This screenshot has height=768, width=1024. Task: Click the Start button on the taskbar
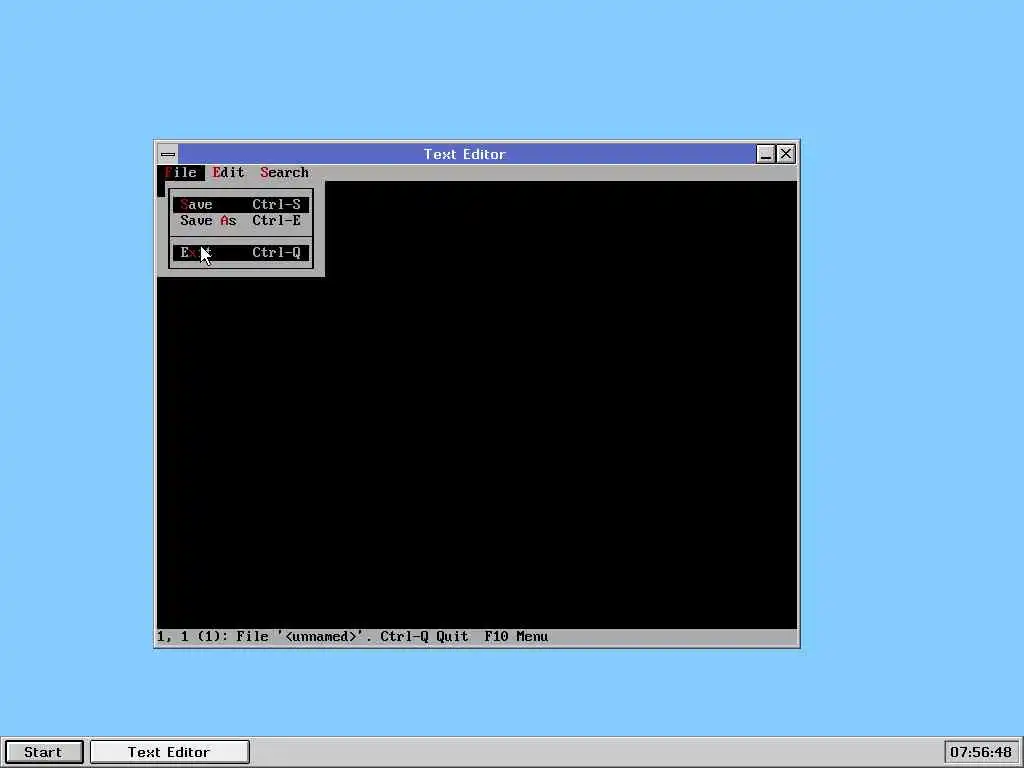click(x=43, y=752)
